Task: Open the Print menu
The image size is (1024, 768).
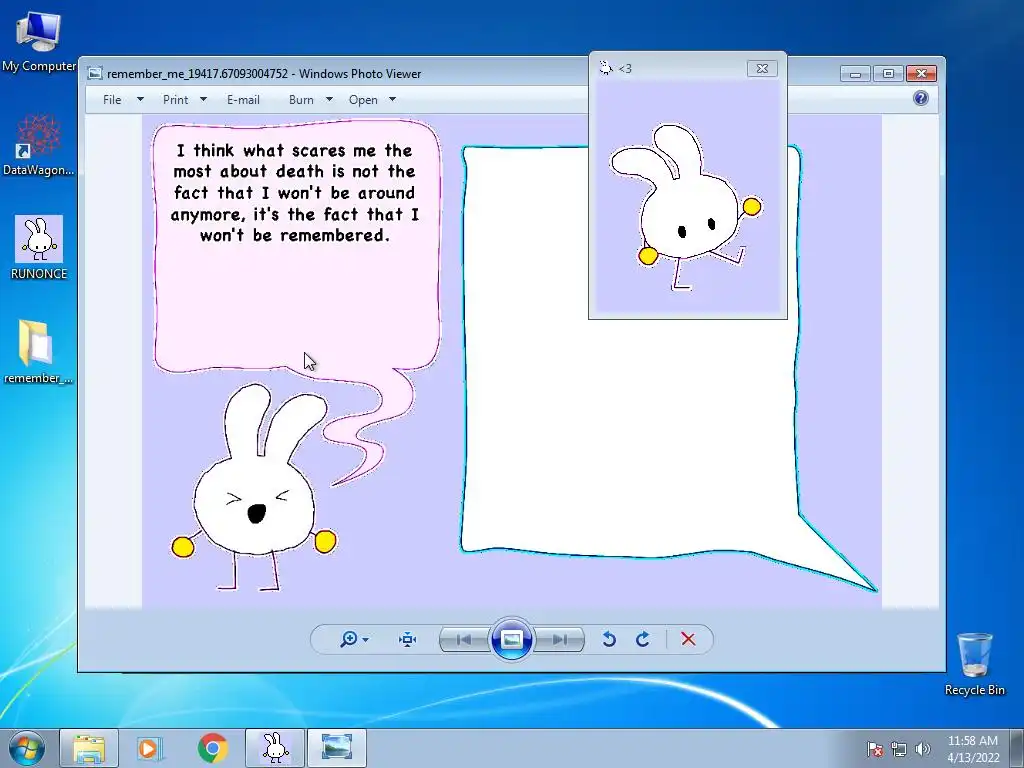Action: [176, 100]
